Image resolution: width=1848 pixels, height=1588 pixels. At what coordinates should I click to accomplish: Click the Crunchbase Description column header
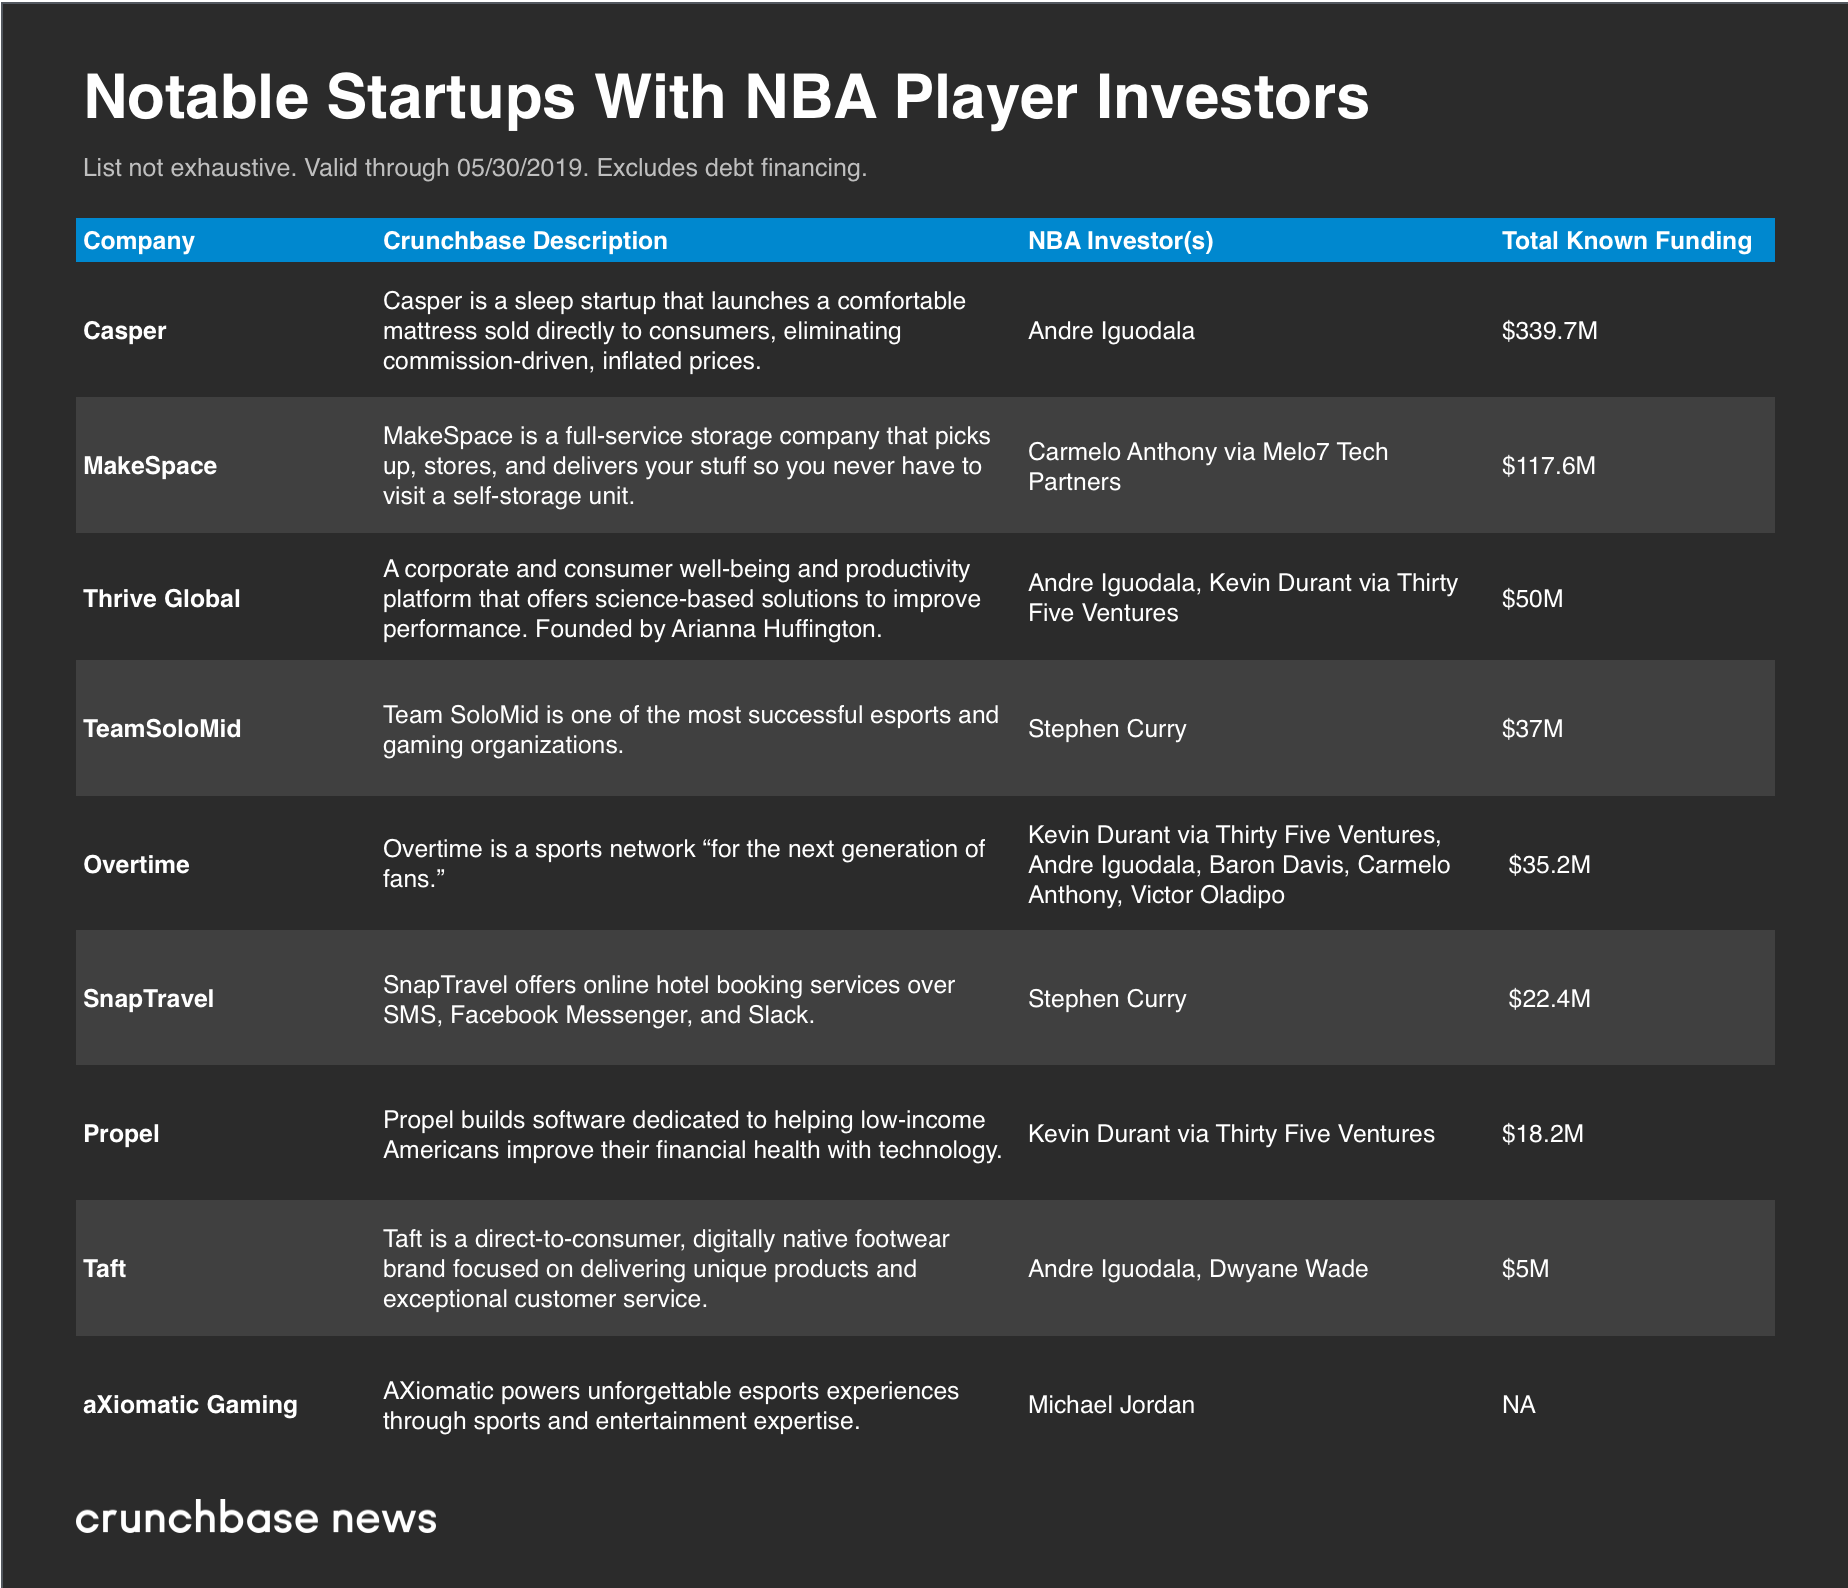tap(525, 241)
